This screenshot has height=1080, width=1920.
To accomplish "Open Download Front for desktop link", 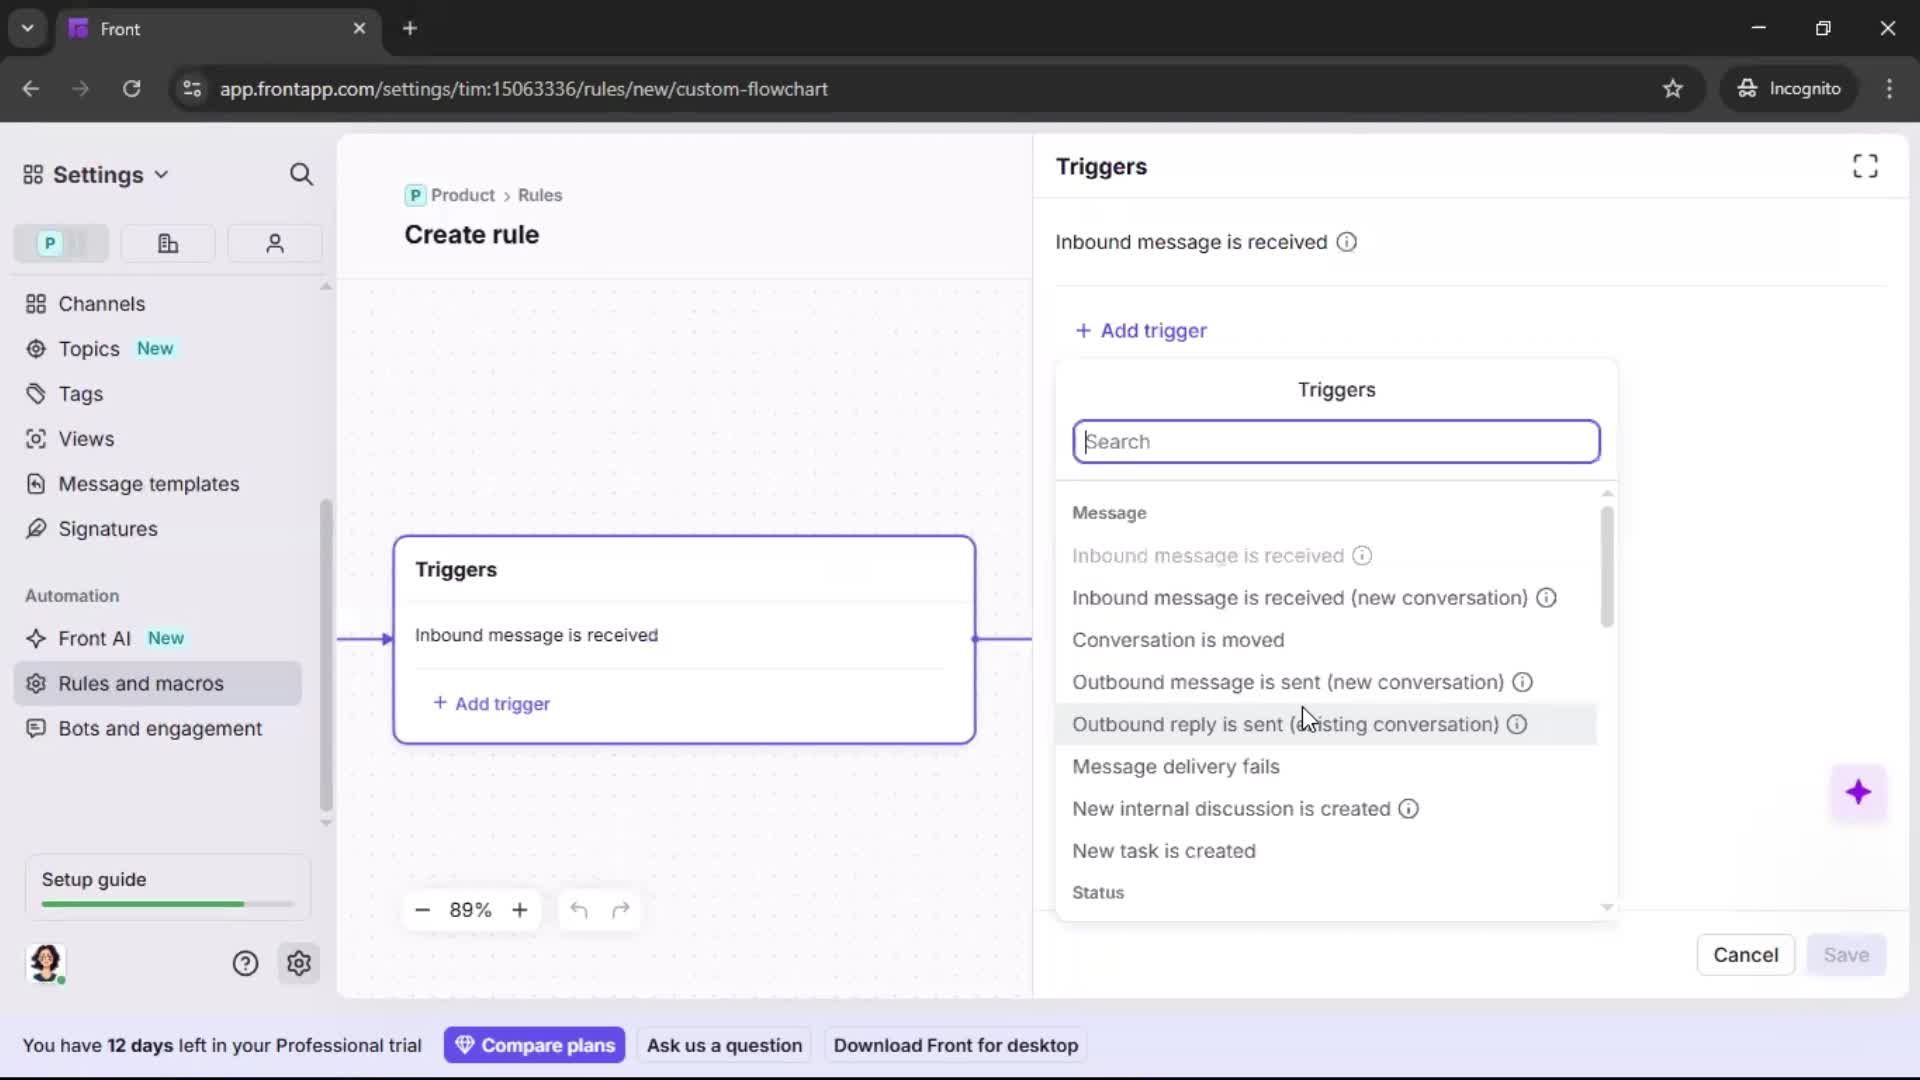I will [955, 1045].
